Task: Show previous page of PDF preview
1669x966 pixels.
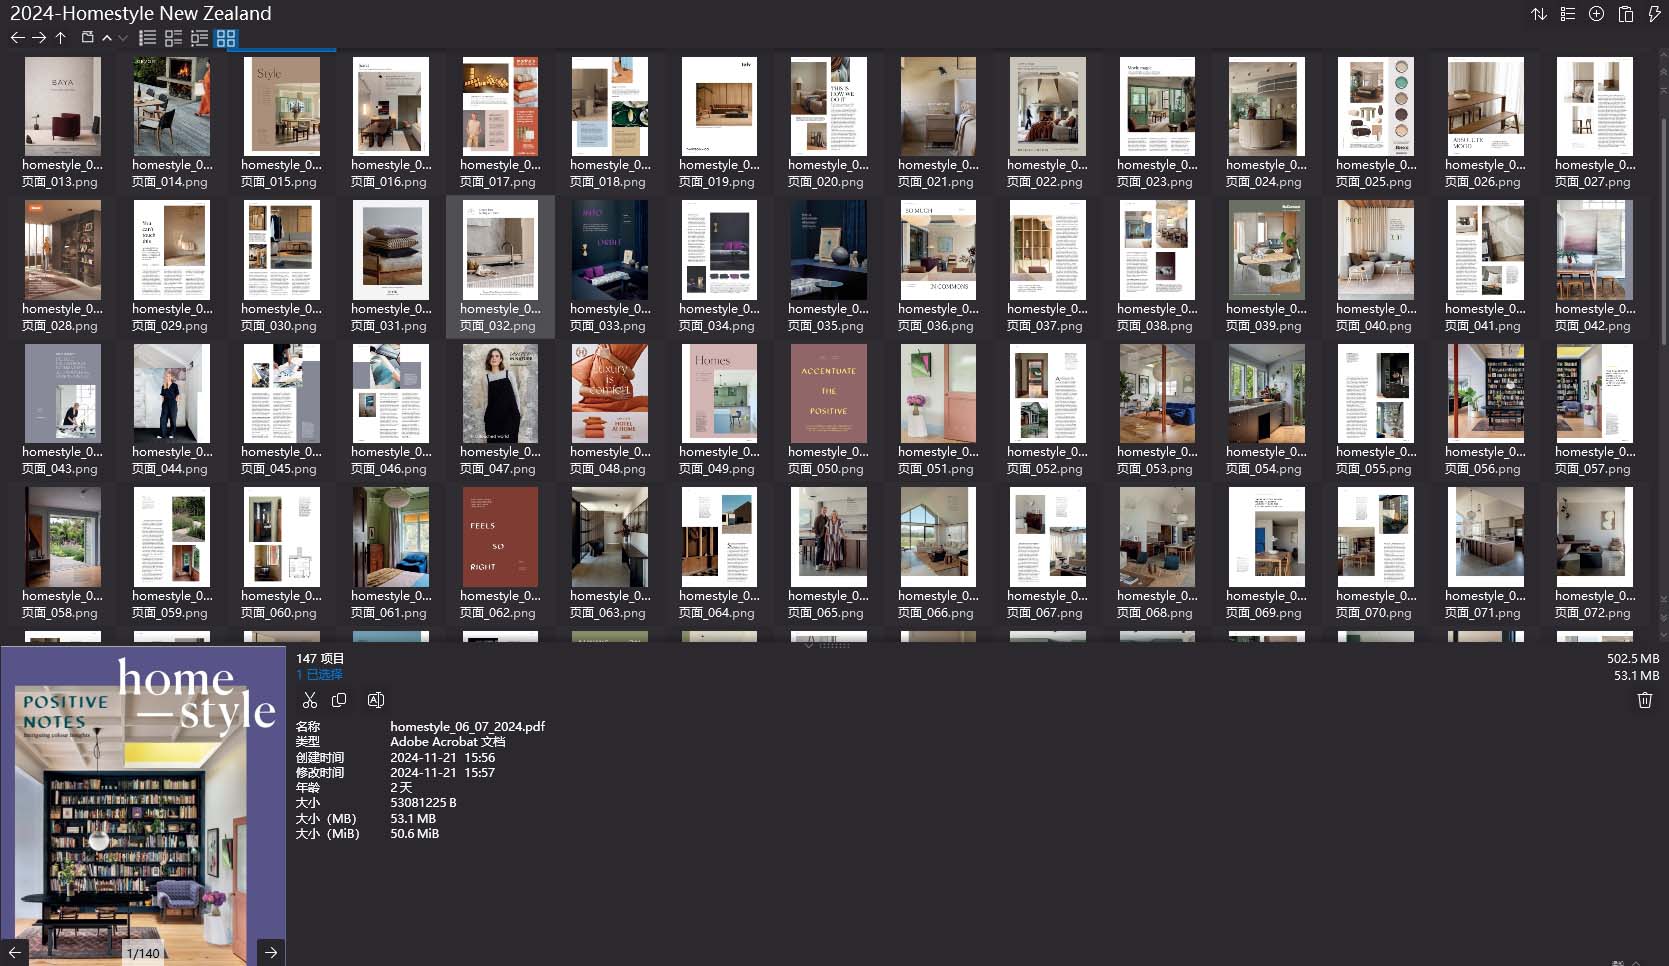Action: coord(14,953)
